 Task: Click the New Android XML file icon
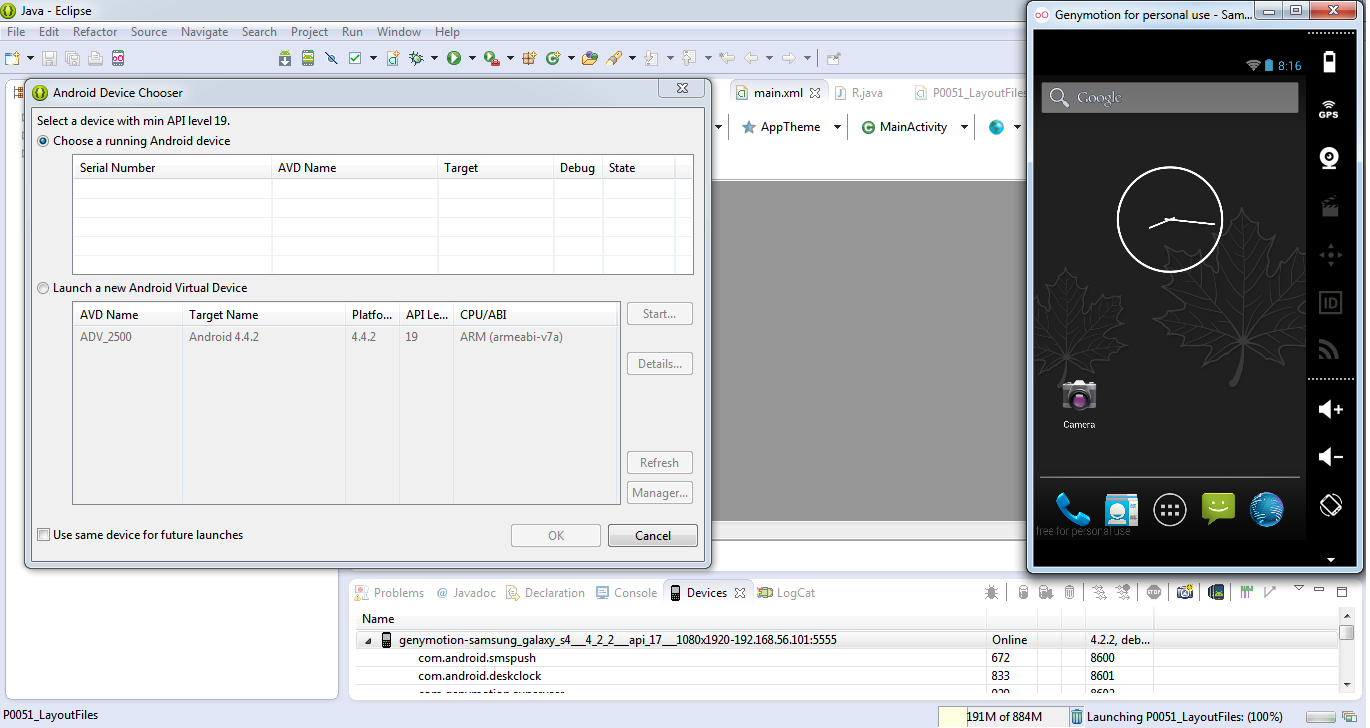393,58
